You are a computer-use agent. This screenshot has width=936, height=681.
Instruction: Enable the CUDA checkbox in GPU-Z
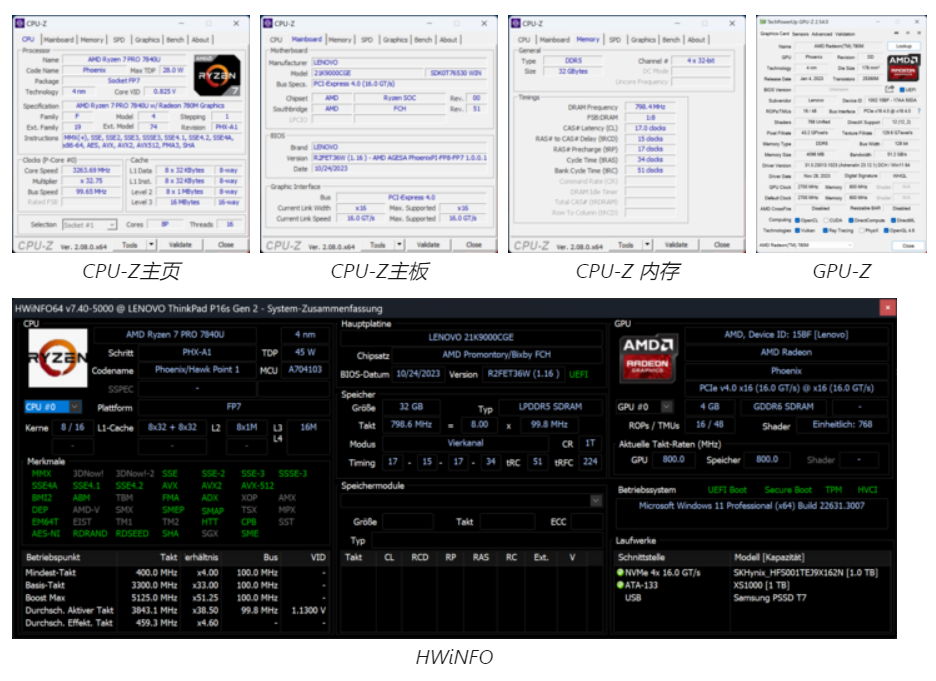click(x=827, y=220)
